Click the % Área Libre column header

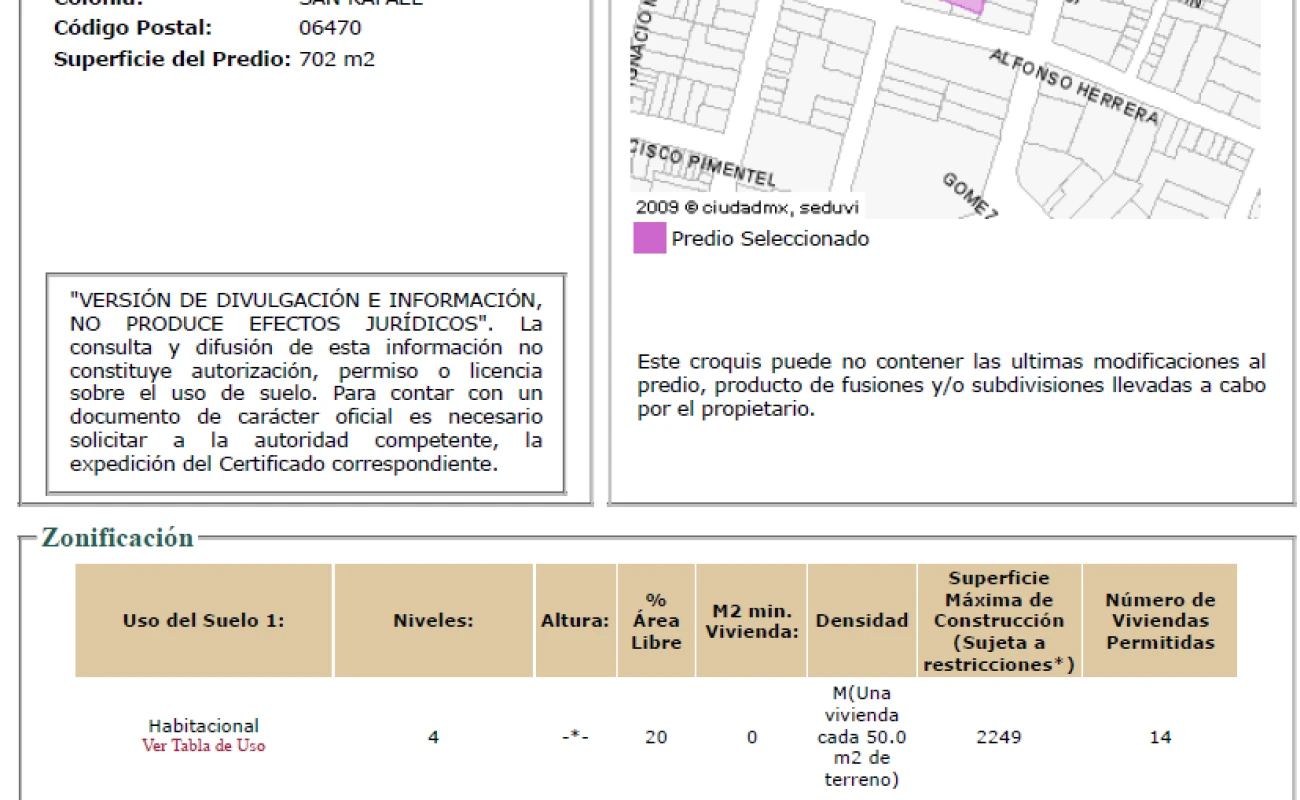point(656,621)
